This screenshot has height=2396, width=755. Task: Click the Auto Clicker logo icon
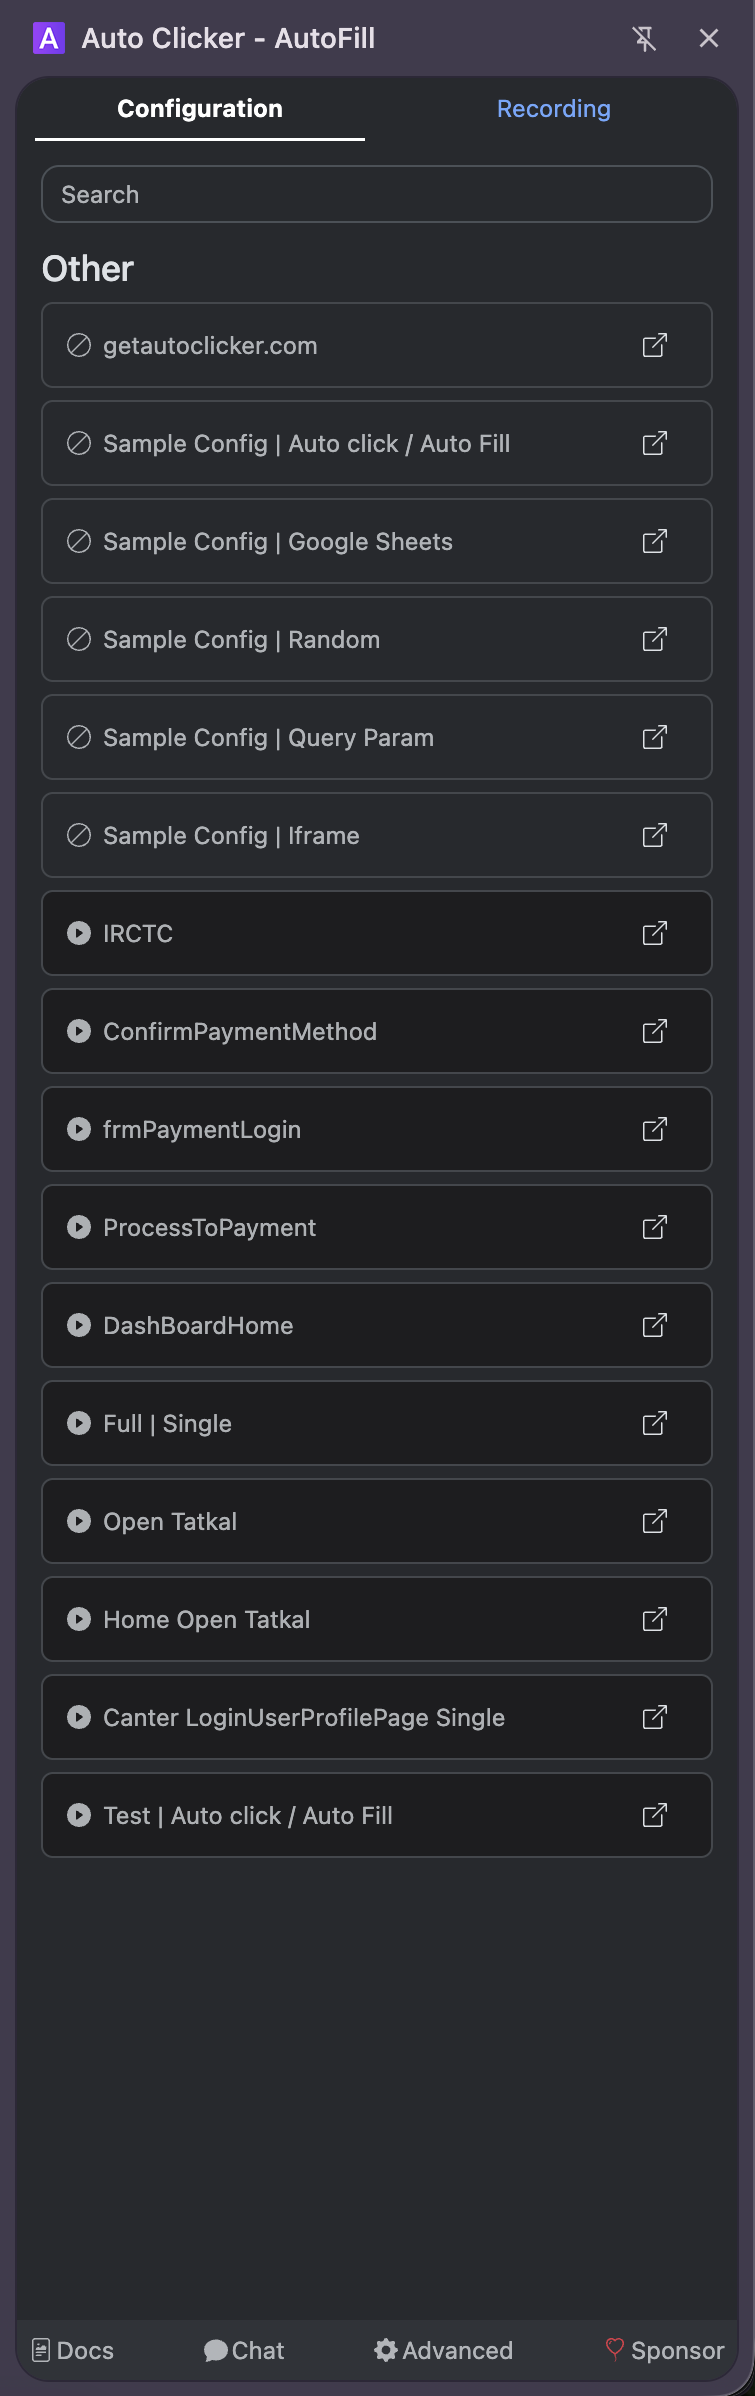(x=49, y=39)
